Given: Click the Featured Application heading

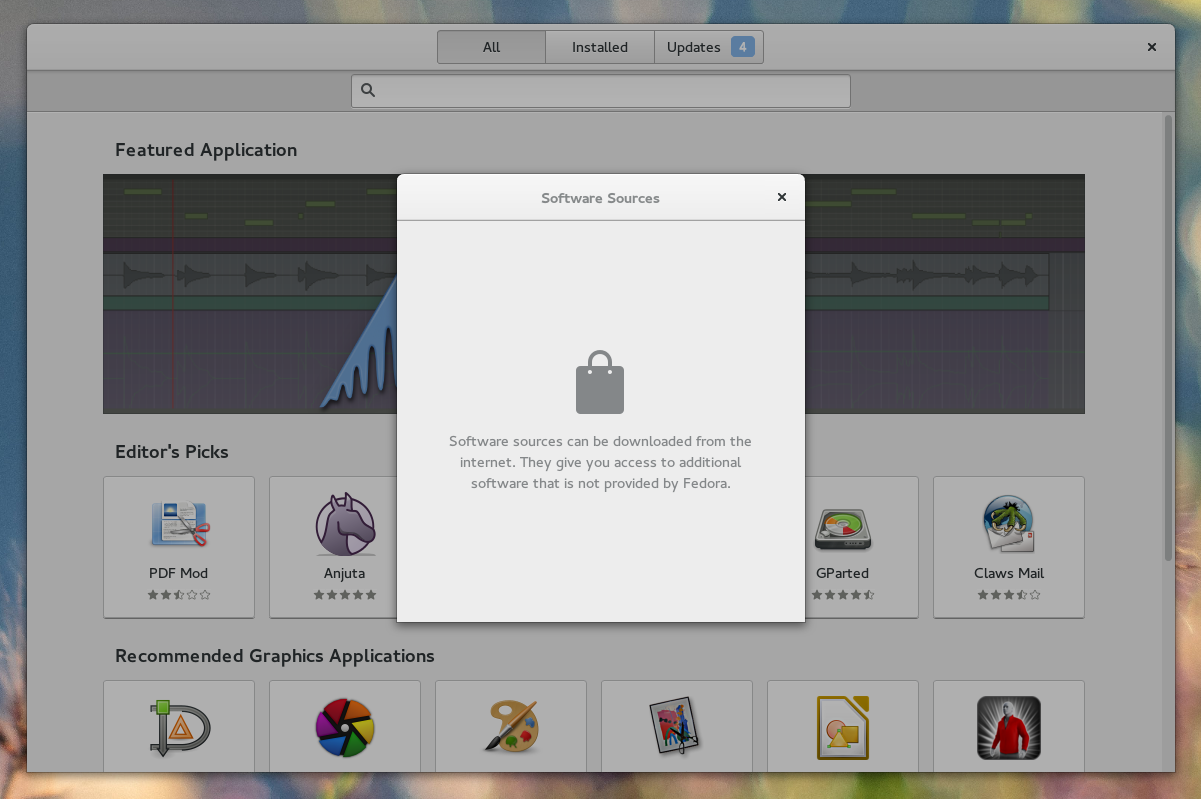Looking at the screenshot, I should pos(206,150).
